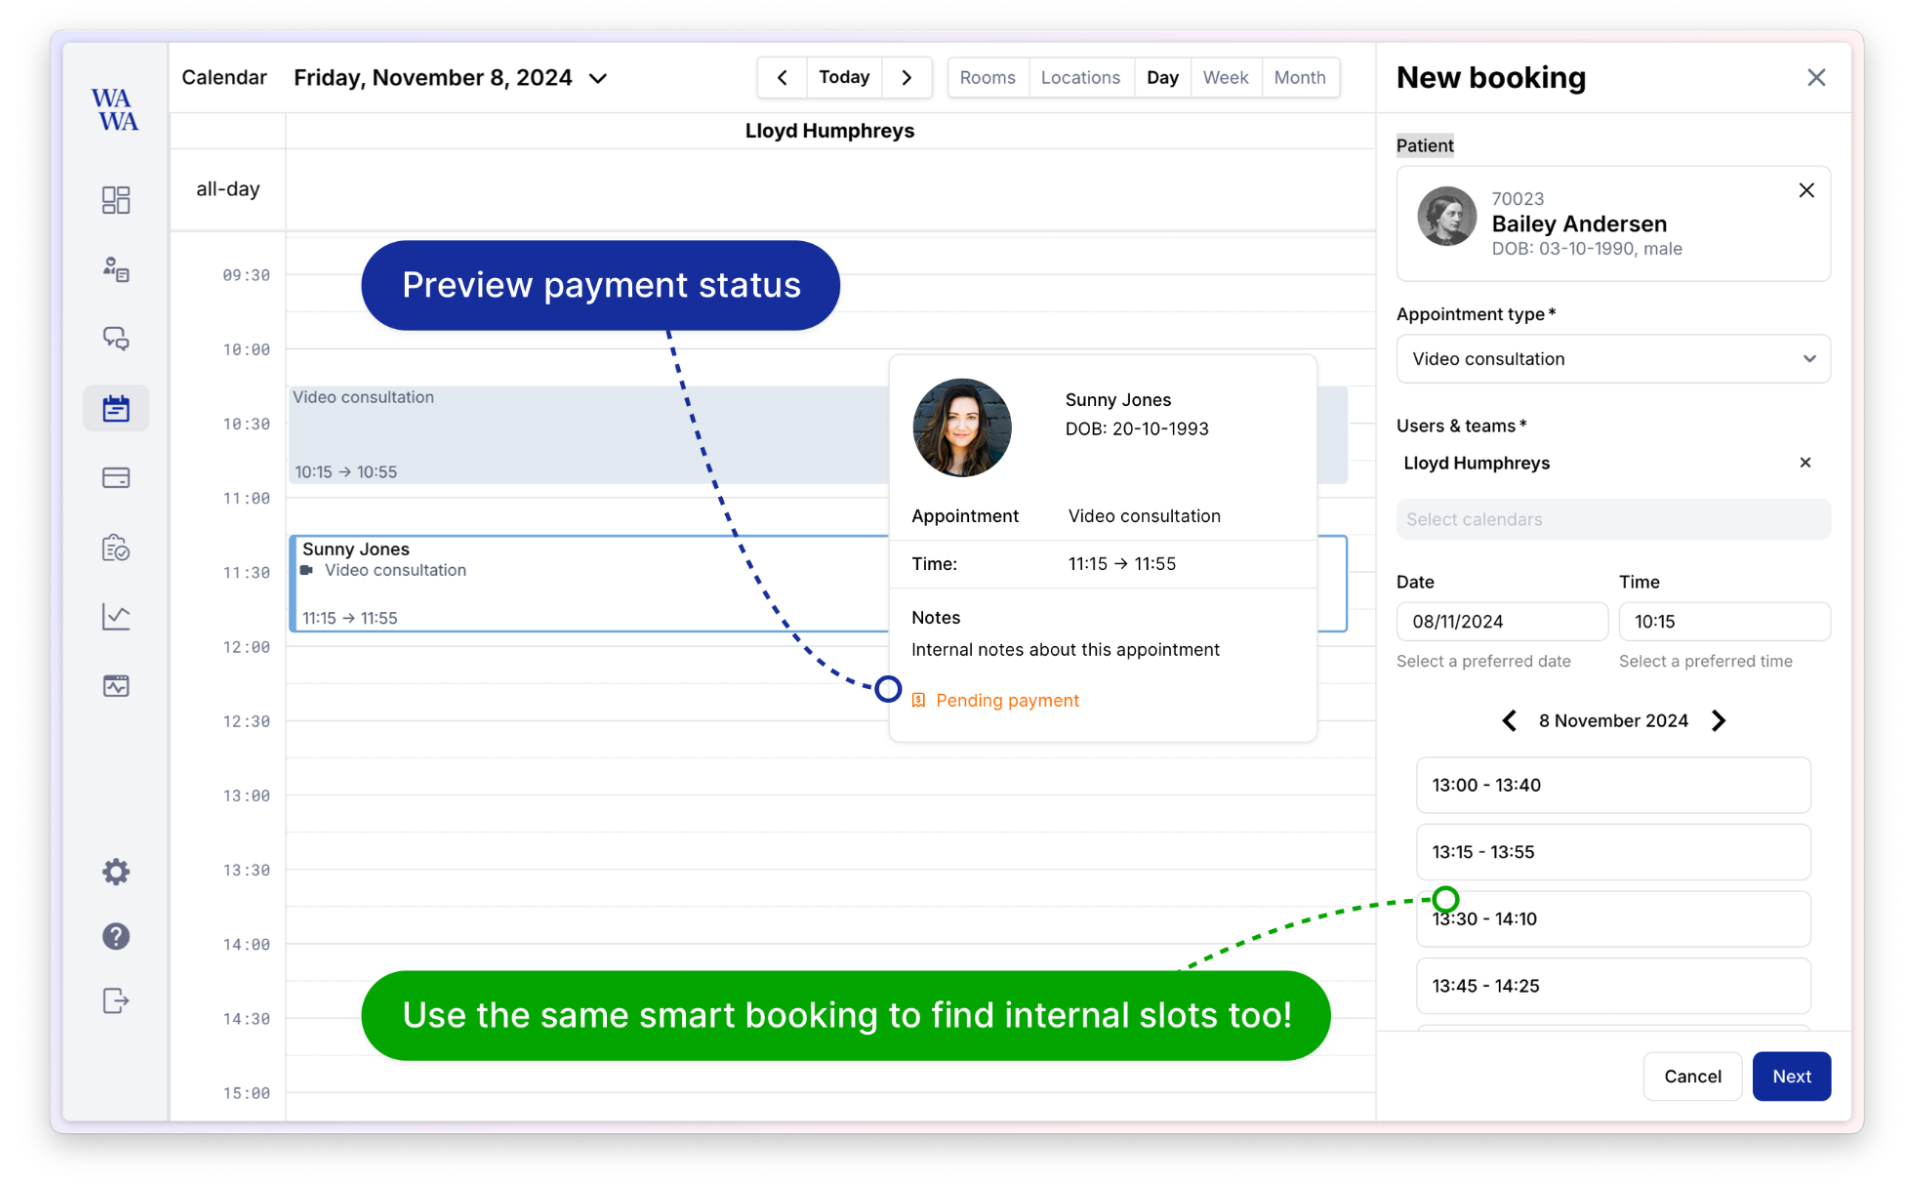Viewport: 1906px width, 1186px height.
Task: Click the Select calendars input field
Action: 1612,520
